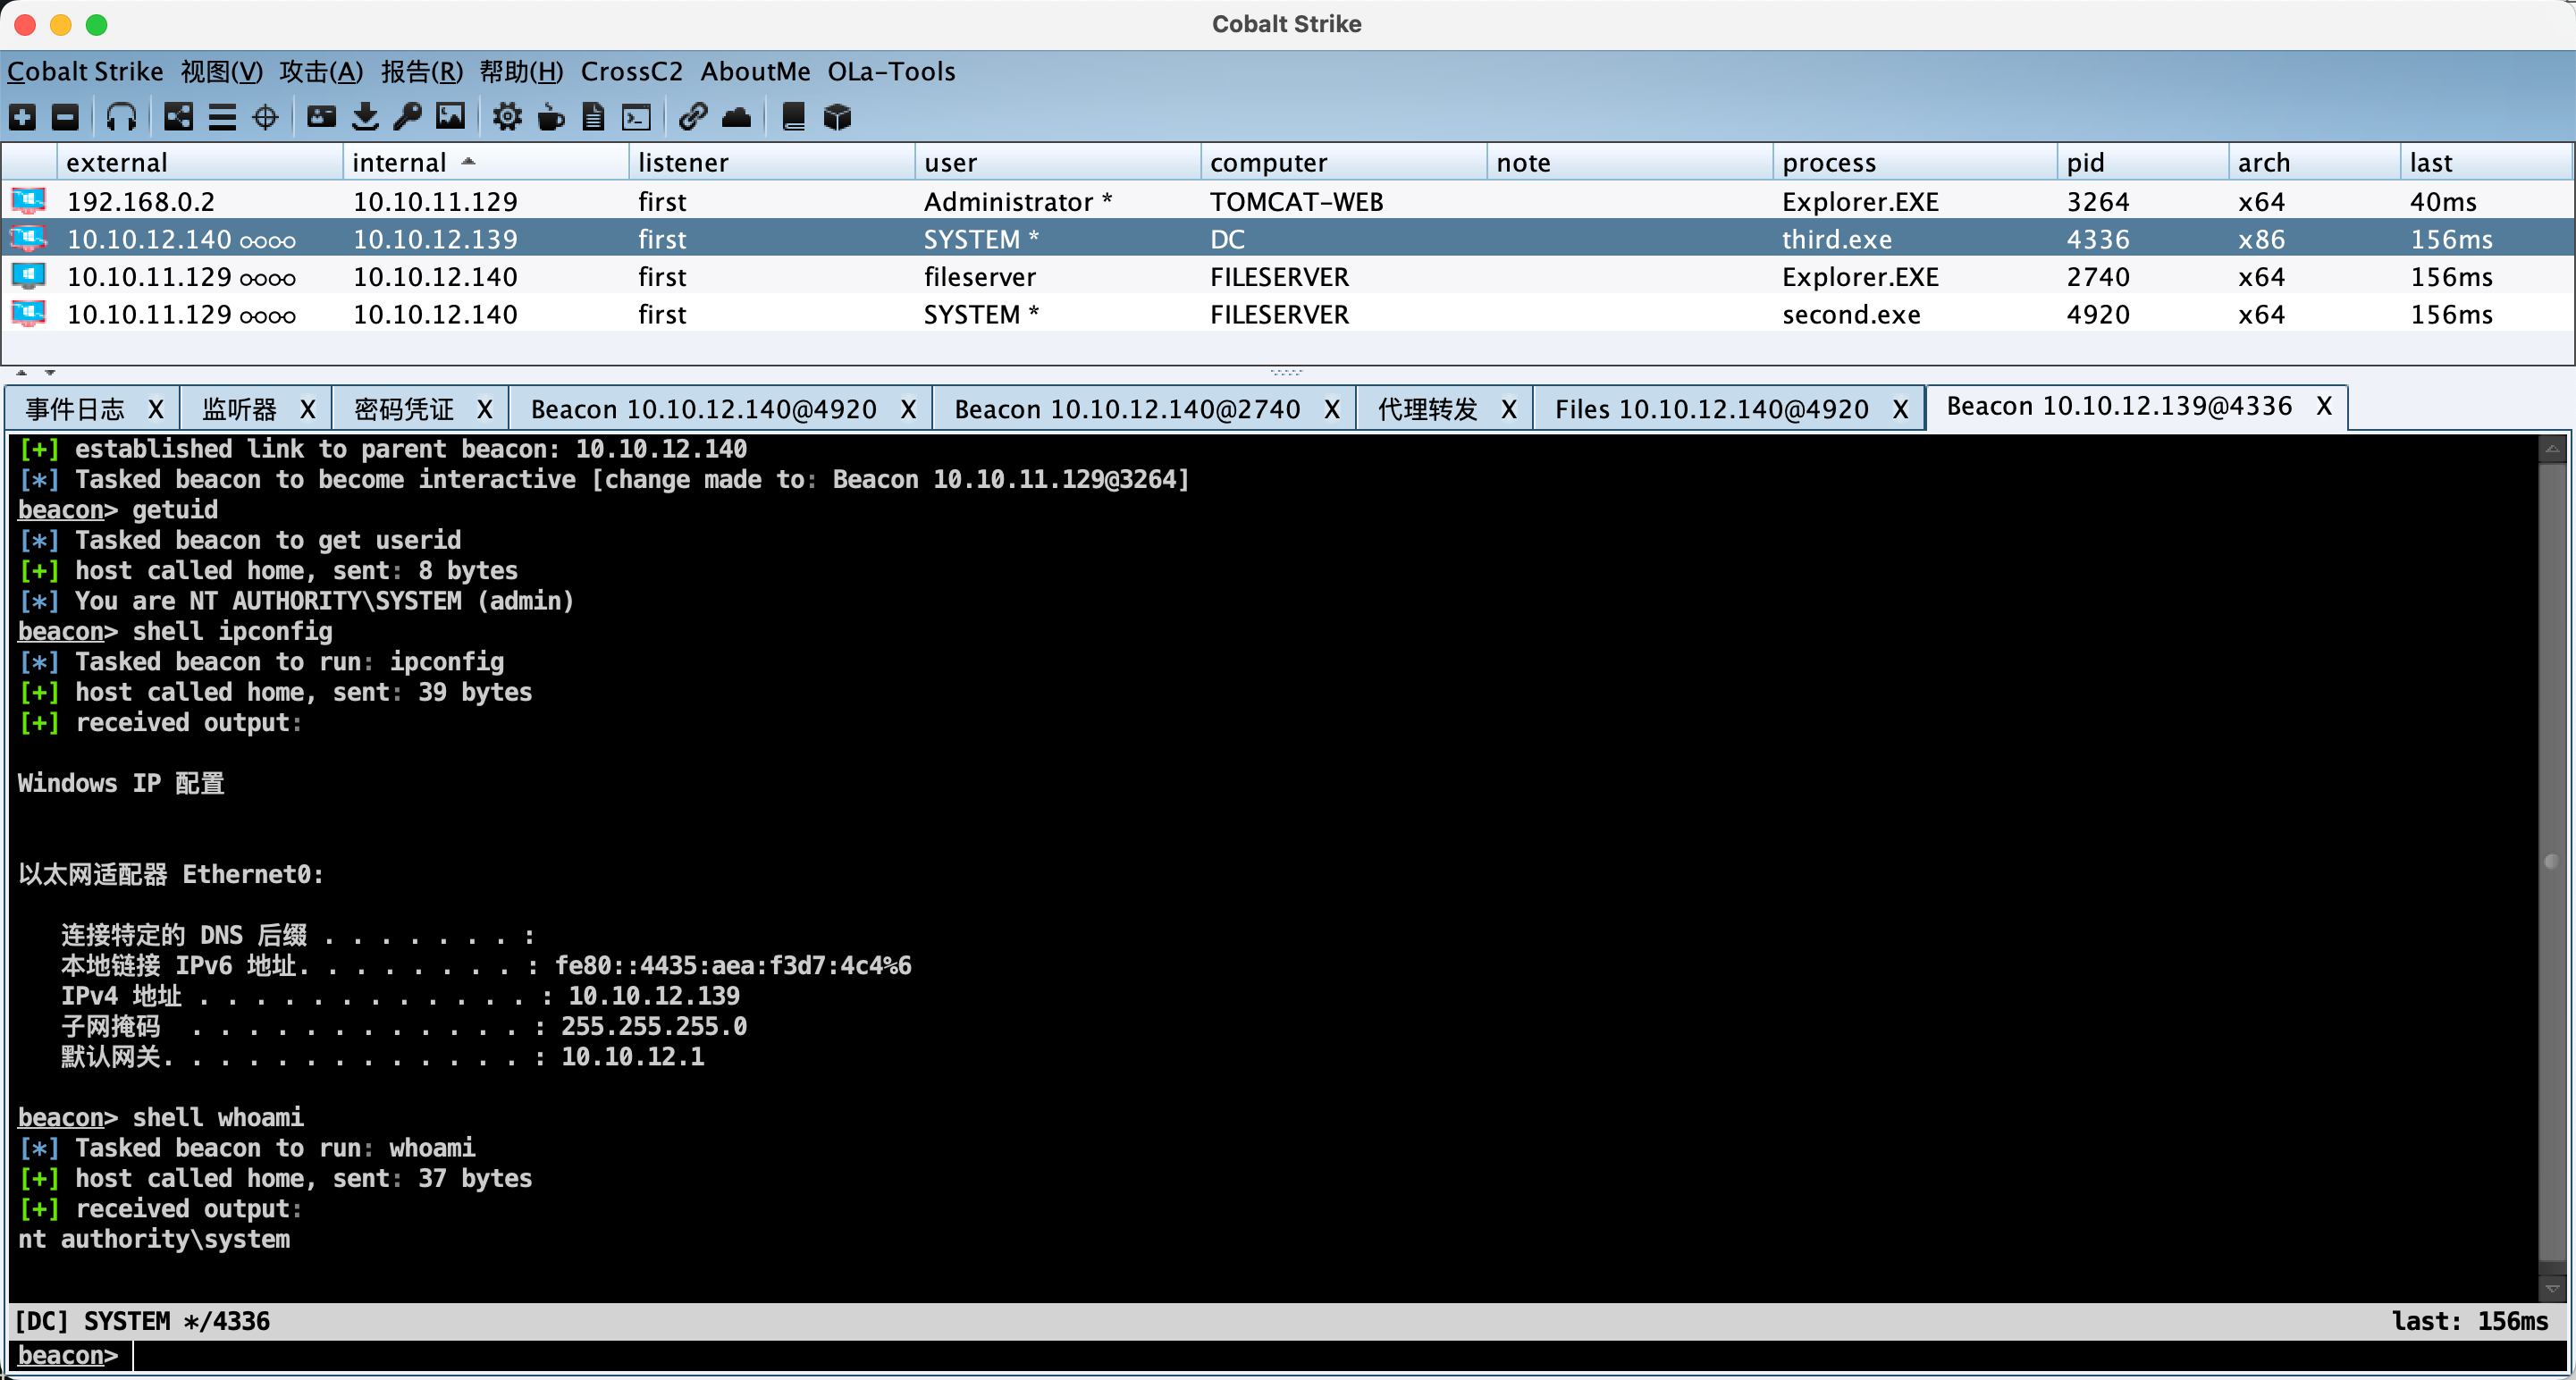Click the targets crosshair icon

pos(265,117)
